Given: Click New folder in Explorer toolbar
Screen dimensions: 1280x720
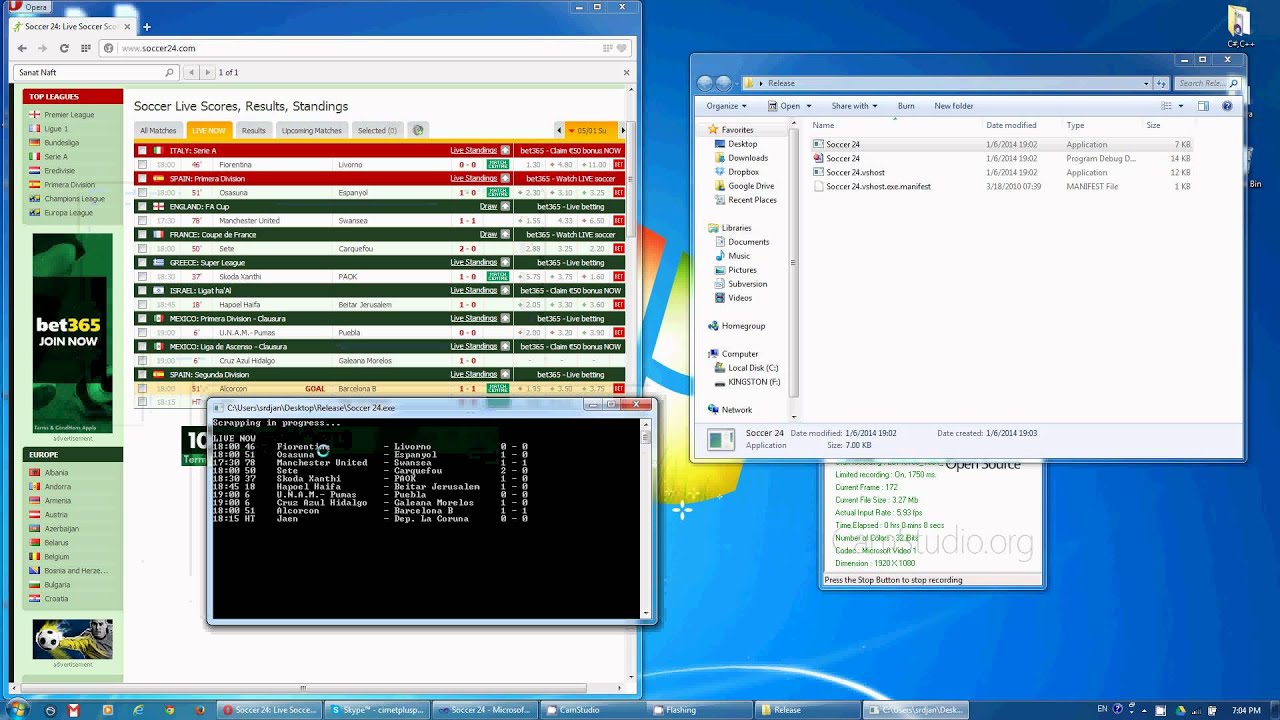Looking at the screenshot, I should pos(954,106).
